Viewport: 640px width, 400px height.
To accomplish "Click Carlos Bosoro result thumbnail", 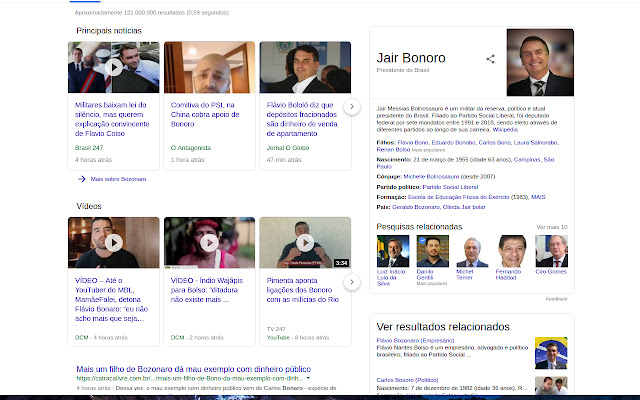I will 551,386.
